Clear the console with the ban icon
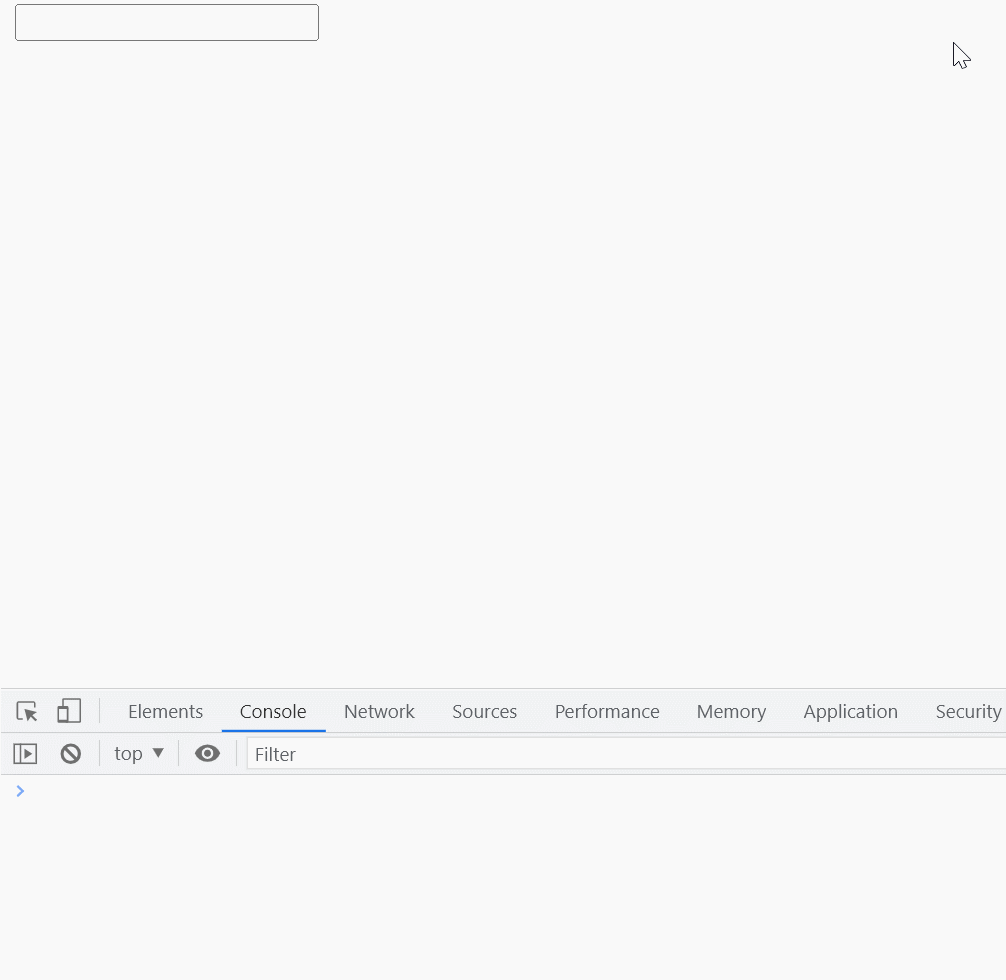The width and height of the screenshot is (1006, 980). [71, 753]
